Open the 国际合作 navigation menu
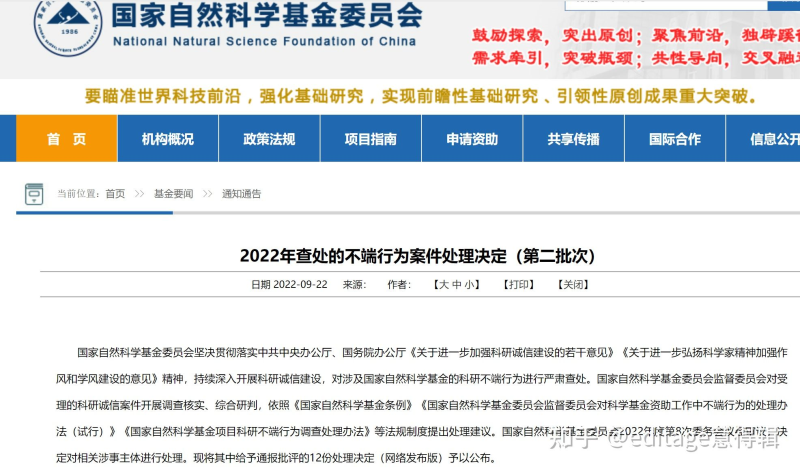 point(675,139)
